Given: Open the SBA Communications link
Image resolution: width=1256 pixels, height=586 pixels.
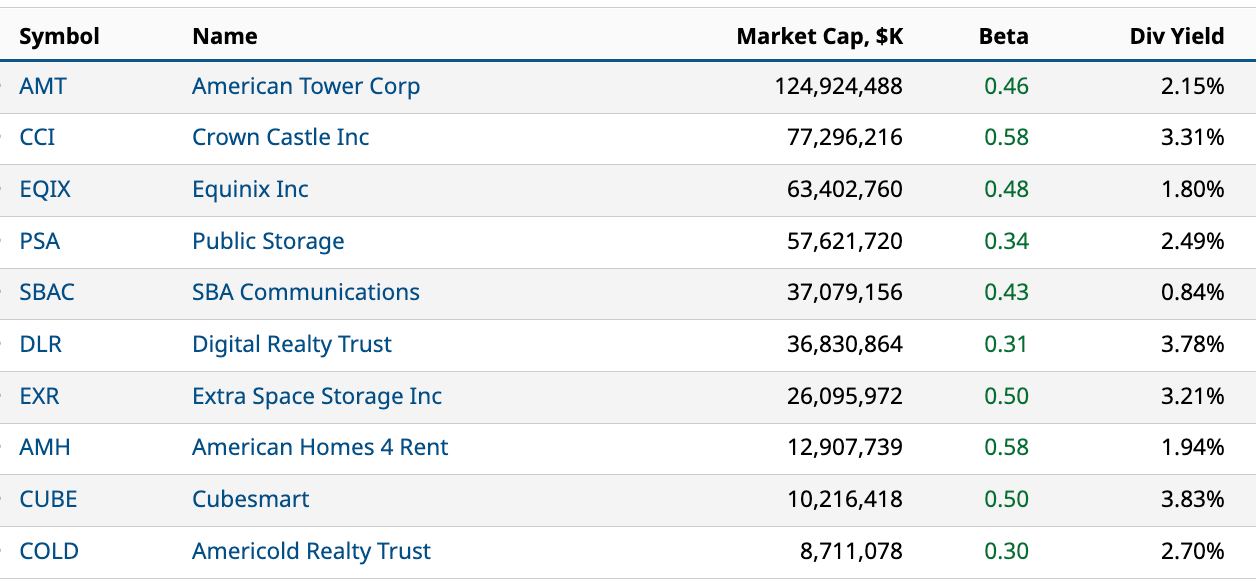Looking at the screenshot, I should [x=306, y=292].
